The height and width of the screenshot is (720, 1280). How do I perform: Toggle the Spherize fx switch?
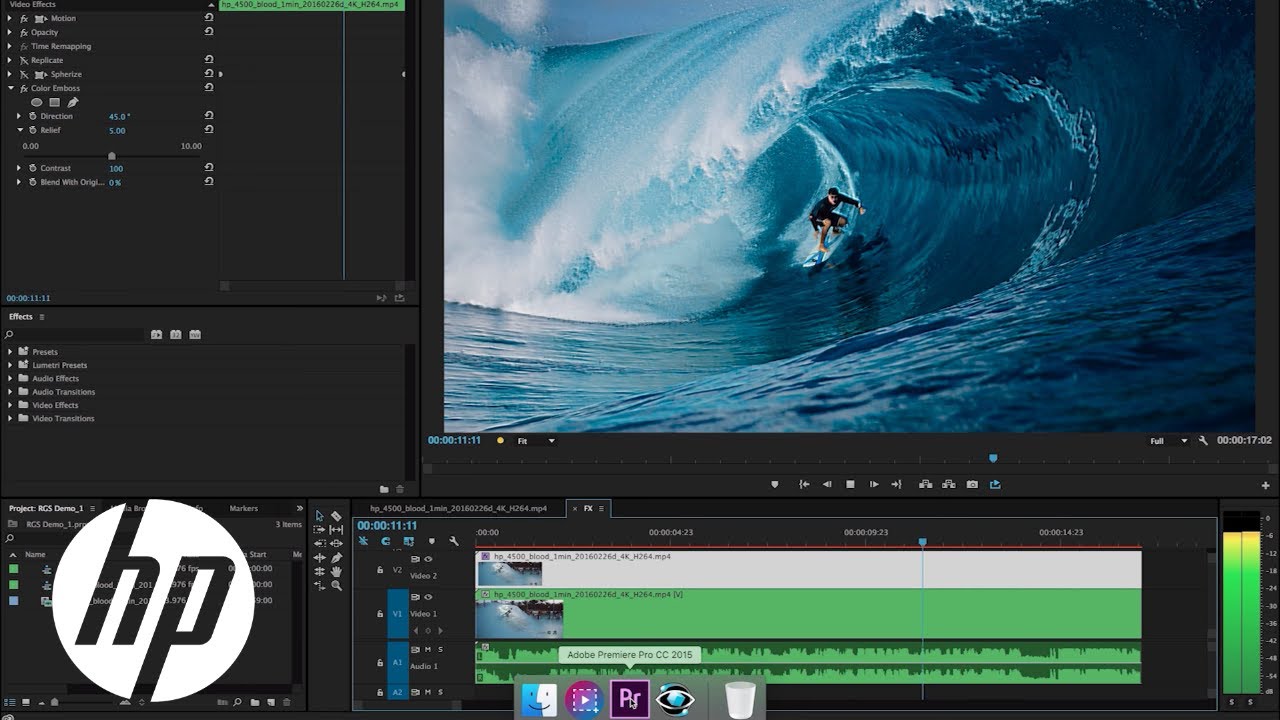(x=23, y=74)
